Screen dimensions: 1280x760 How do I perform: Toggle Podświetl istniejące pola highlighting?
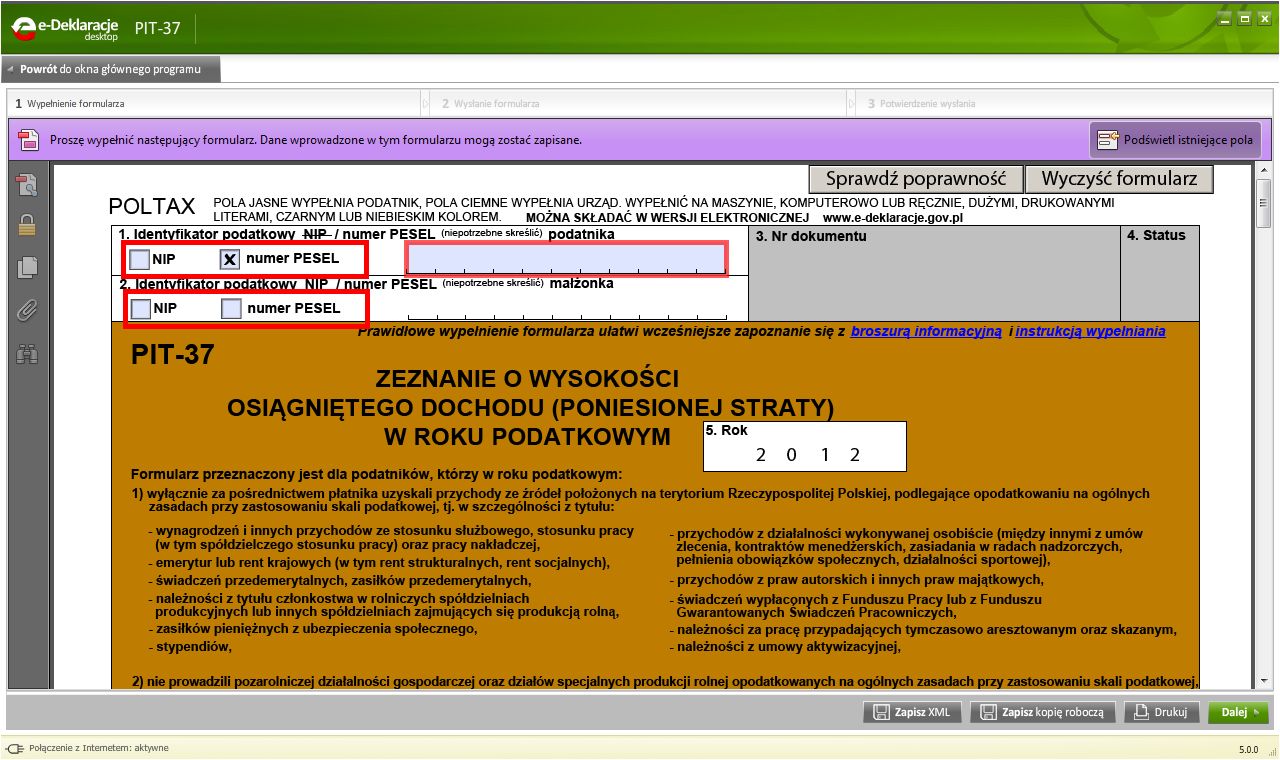(1175, 140)
